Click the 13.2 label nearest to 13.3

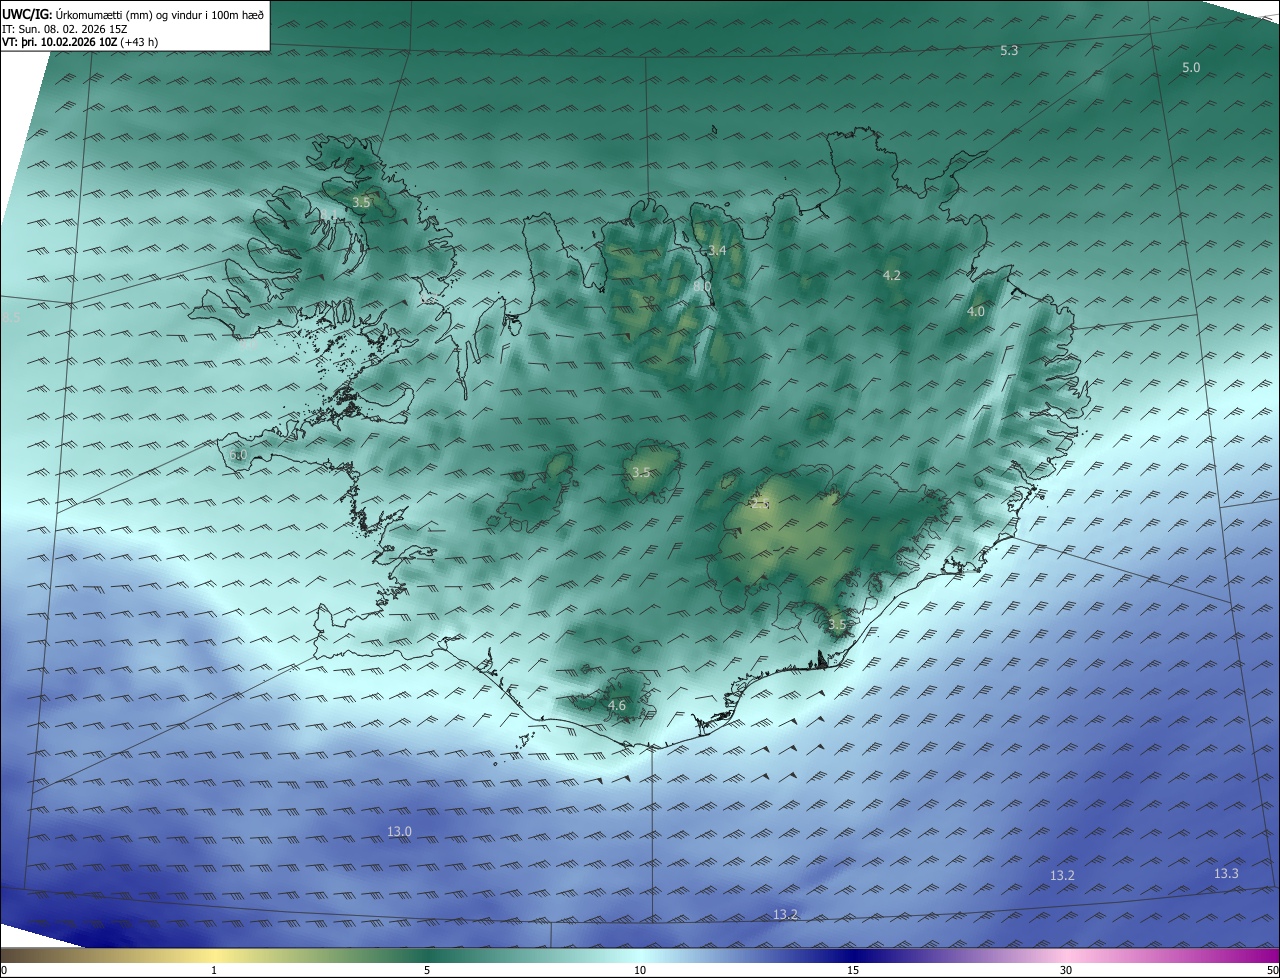pyautogui.click(x=1062, y=875)
